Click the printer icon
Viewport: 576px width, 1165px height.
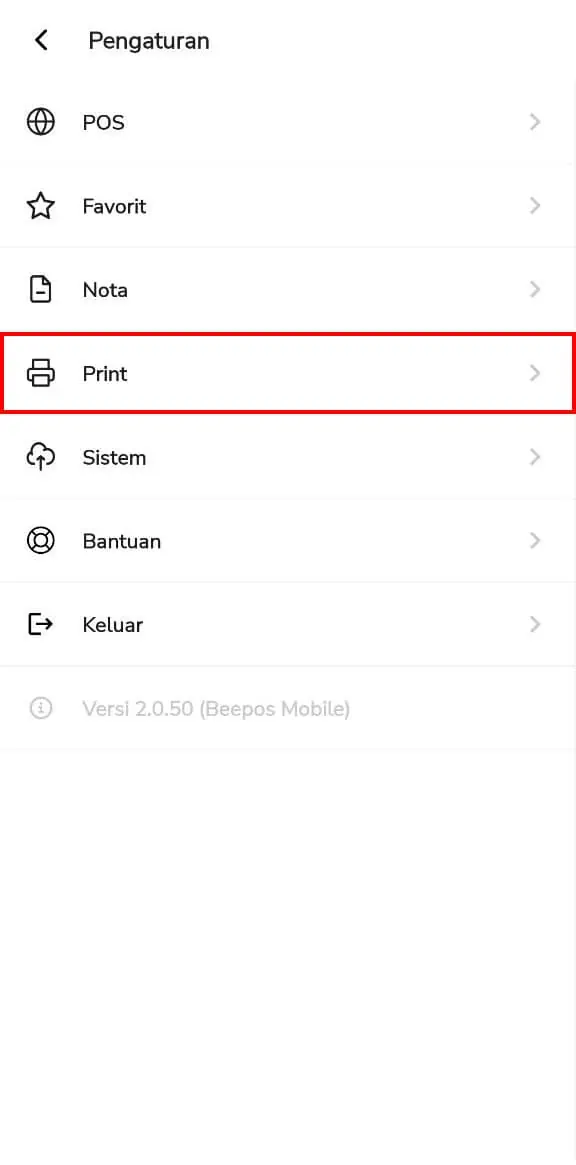[x=40, y=373]
